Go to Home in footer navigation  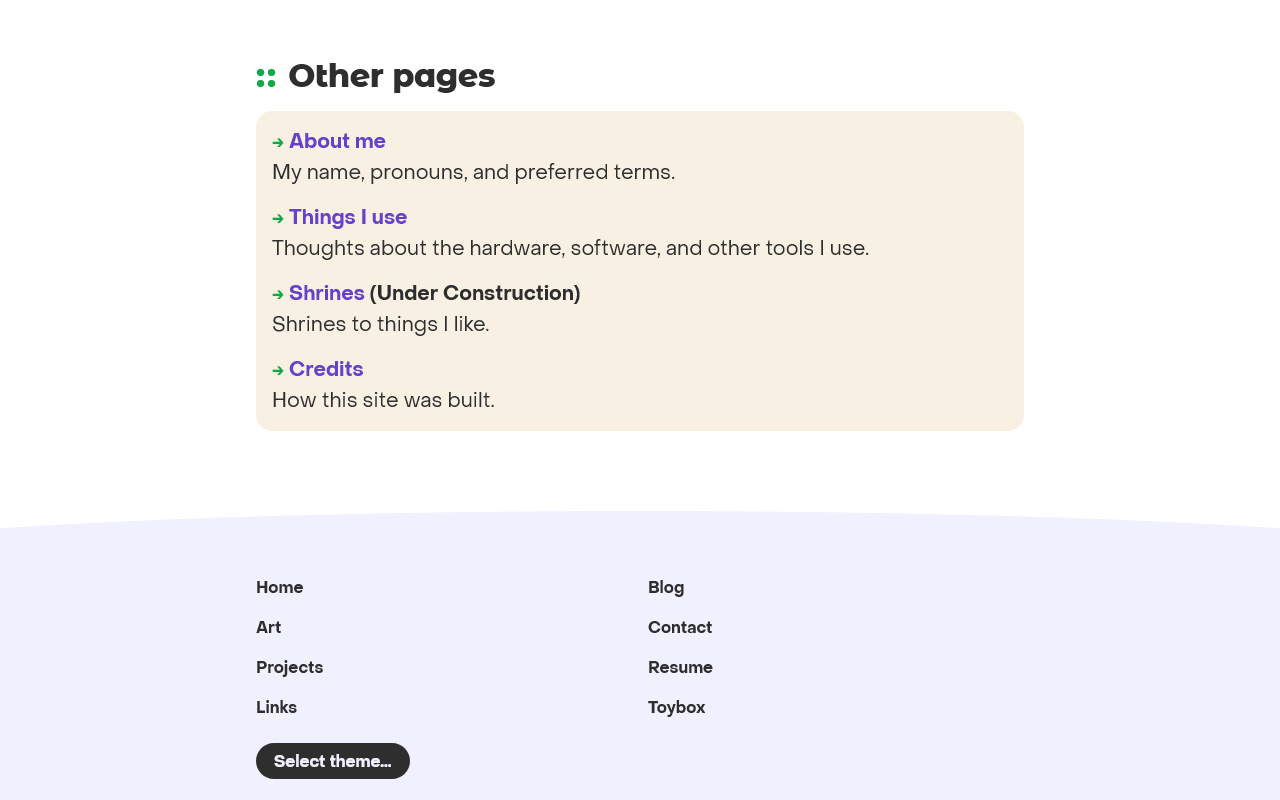click(280, 587)
